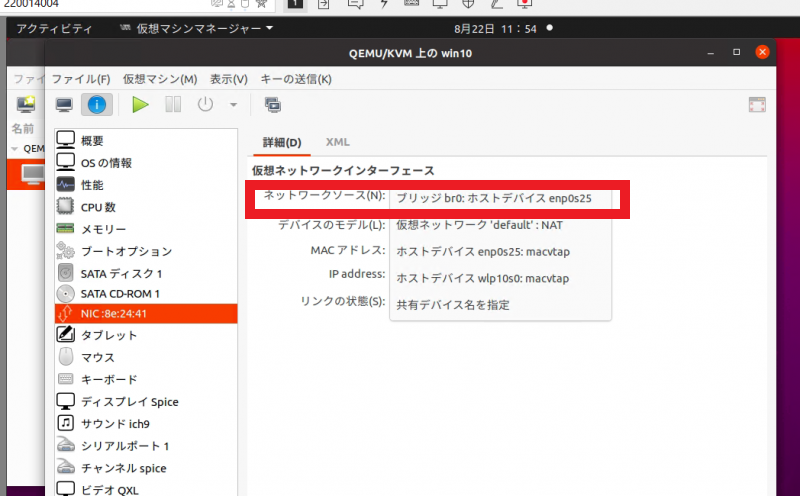Click the new virtual machine icon
The image size is (800, 496).
pos(26,104)
